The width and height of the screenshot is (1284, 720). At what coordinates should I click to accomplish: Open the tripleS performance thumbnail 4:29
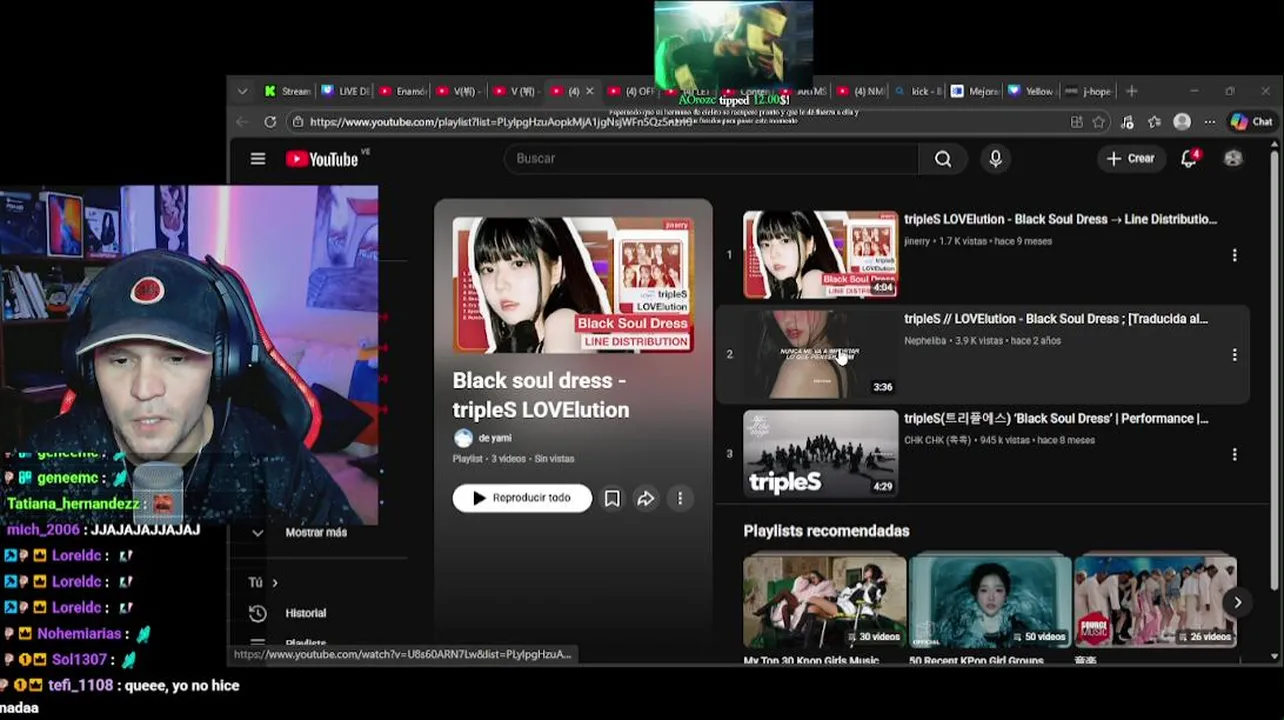(x=821, y=454)
